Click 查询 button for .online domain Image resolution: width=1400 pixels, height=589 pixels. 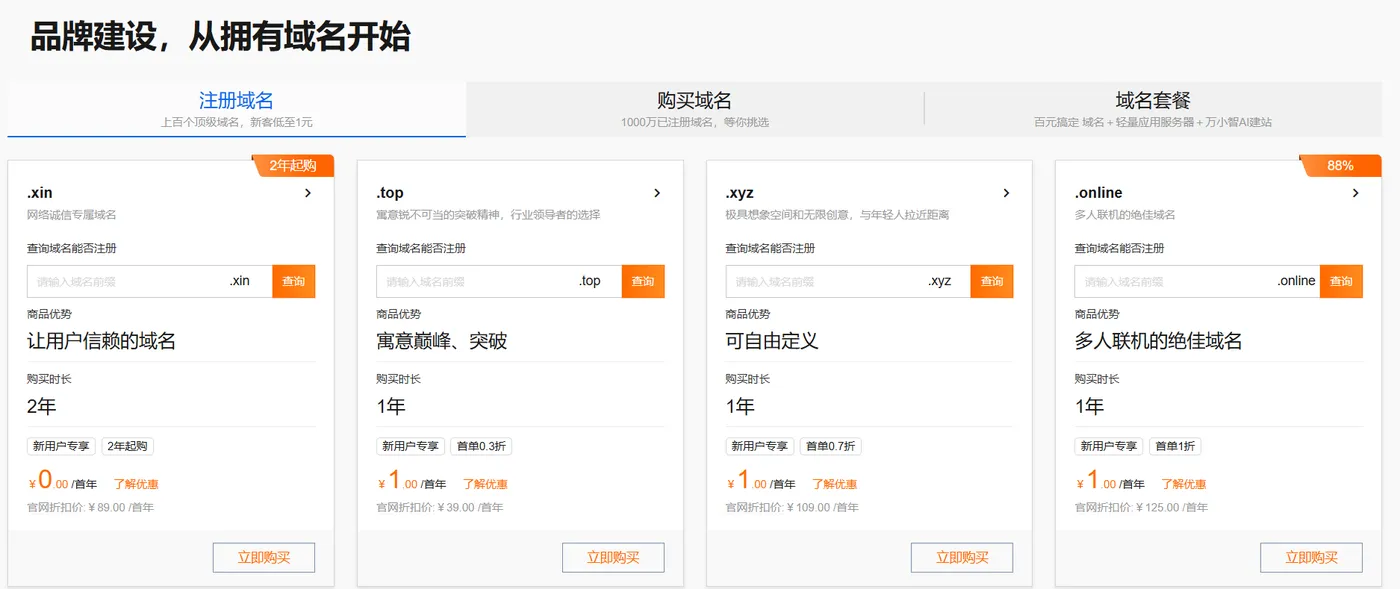click(1341, 281)
